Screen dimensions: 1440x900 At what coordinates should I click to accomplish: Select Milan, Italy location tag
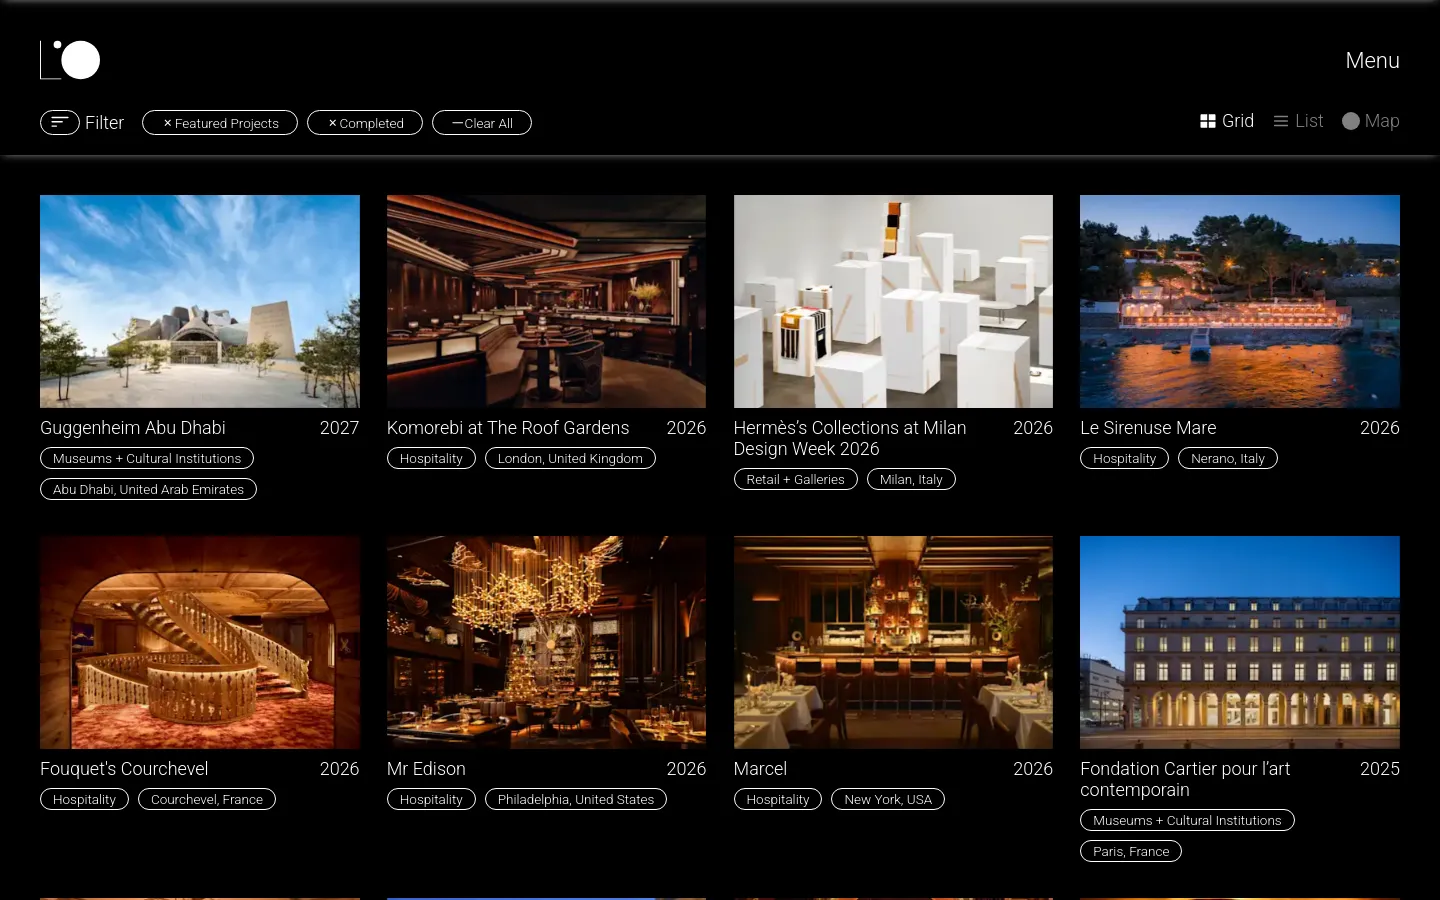click(911, 479)
